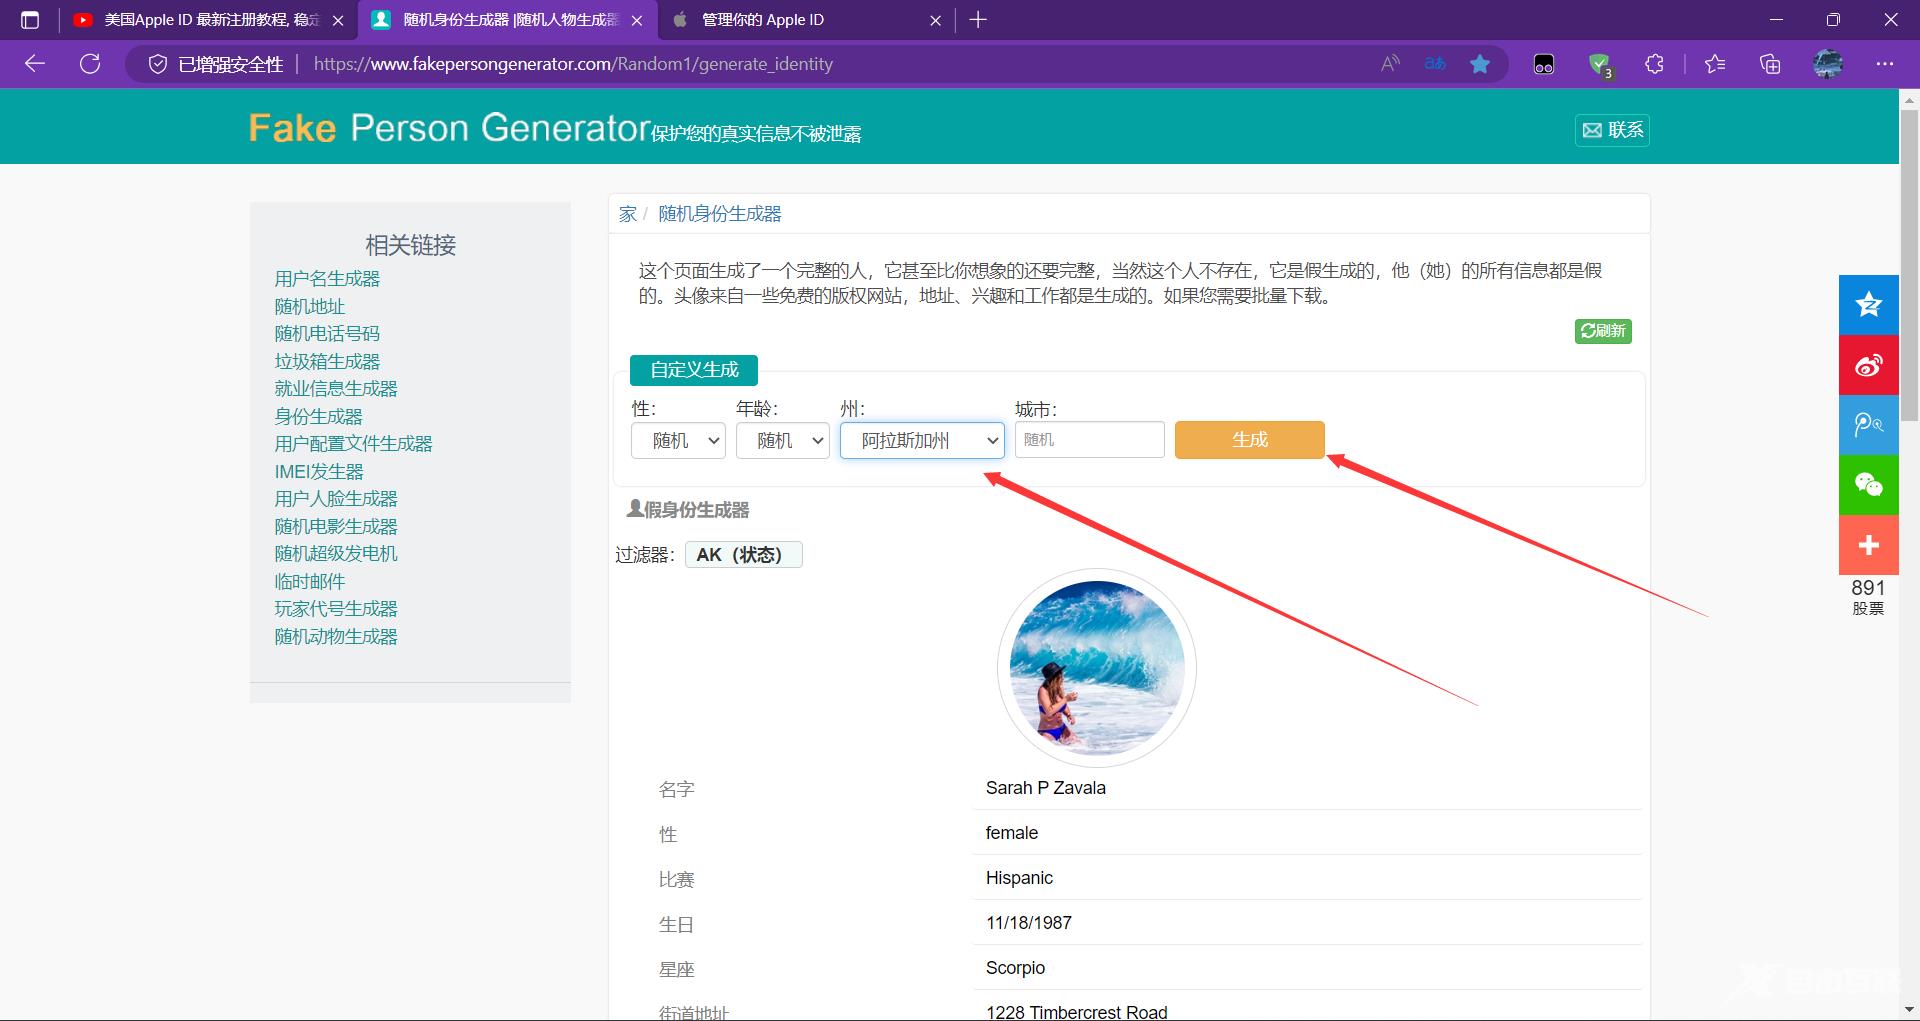
Task: Open the 临时邮件 temporary mail link
Action: tap(309, 581)
